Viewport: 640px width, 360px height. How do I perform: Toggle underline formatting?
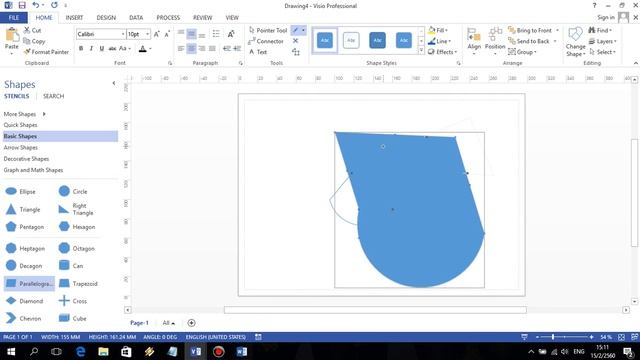(x=102, y=49)
